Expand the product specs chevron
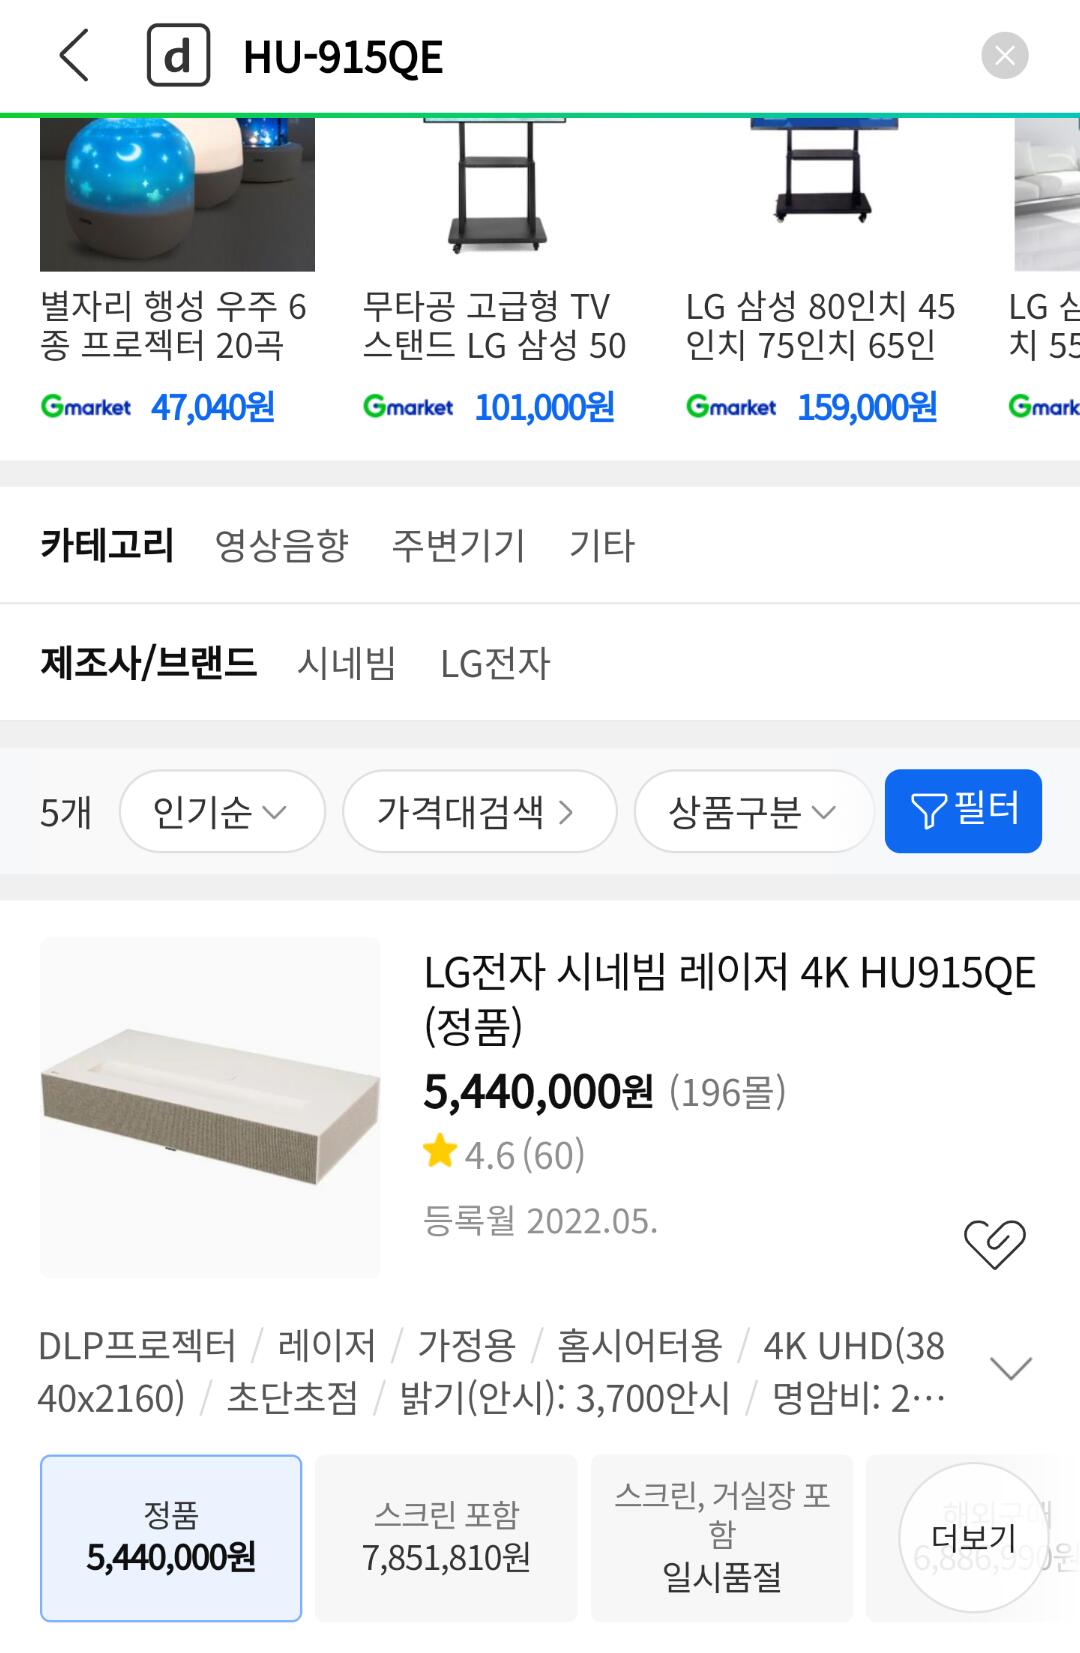The width and height of the screenshot is (1080, 1653). pos(1010,1368)
